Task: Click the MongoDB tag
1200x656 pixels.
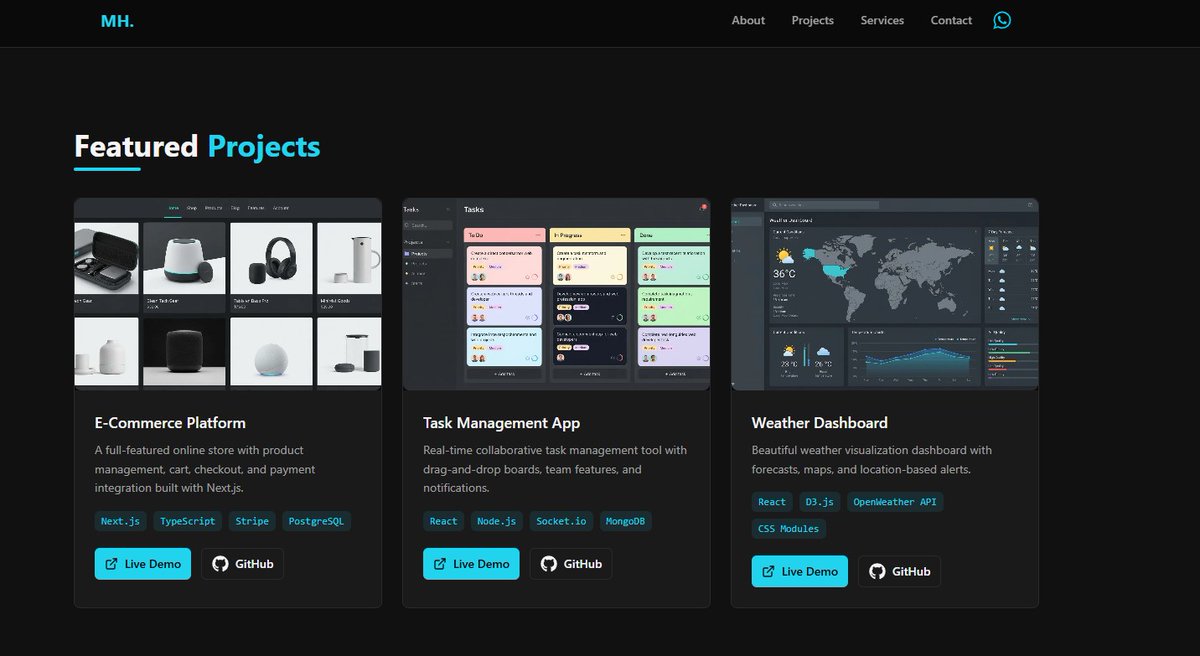Action: tap(625, 521)
